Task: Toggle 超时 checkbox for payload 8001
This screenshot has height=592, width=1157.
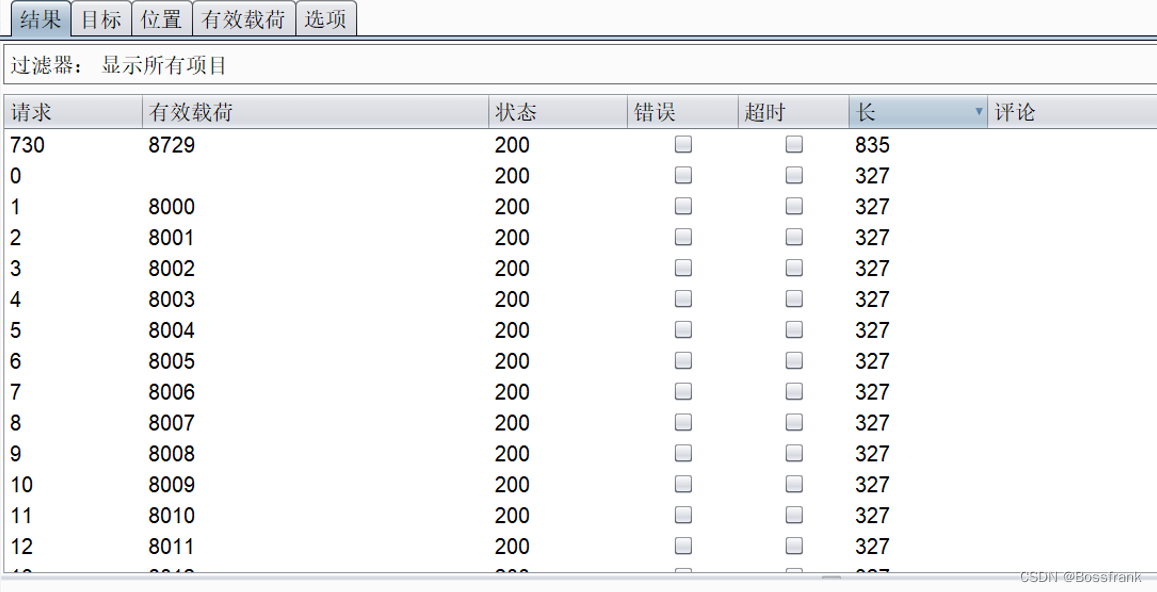Action: click(794, 237)
